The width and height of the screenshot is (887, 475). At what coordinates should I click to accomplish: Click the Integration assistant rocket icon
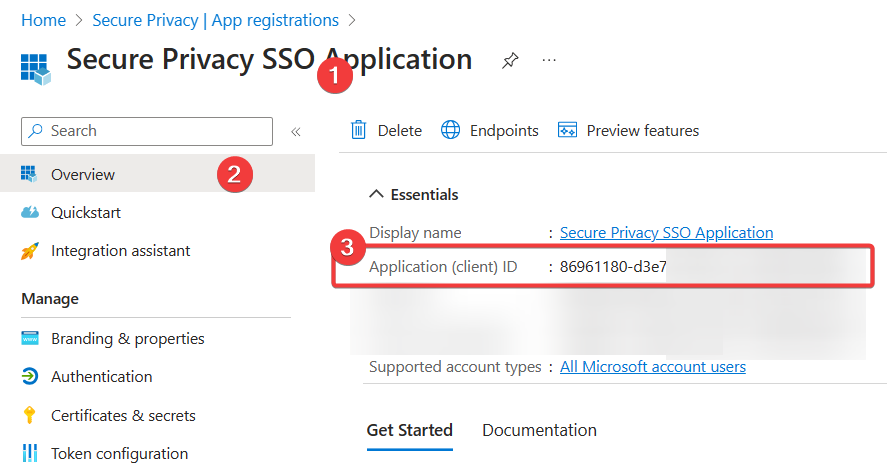coord(30,251)
